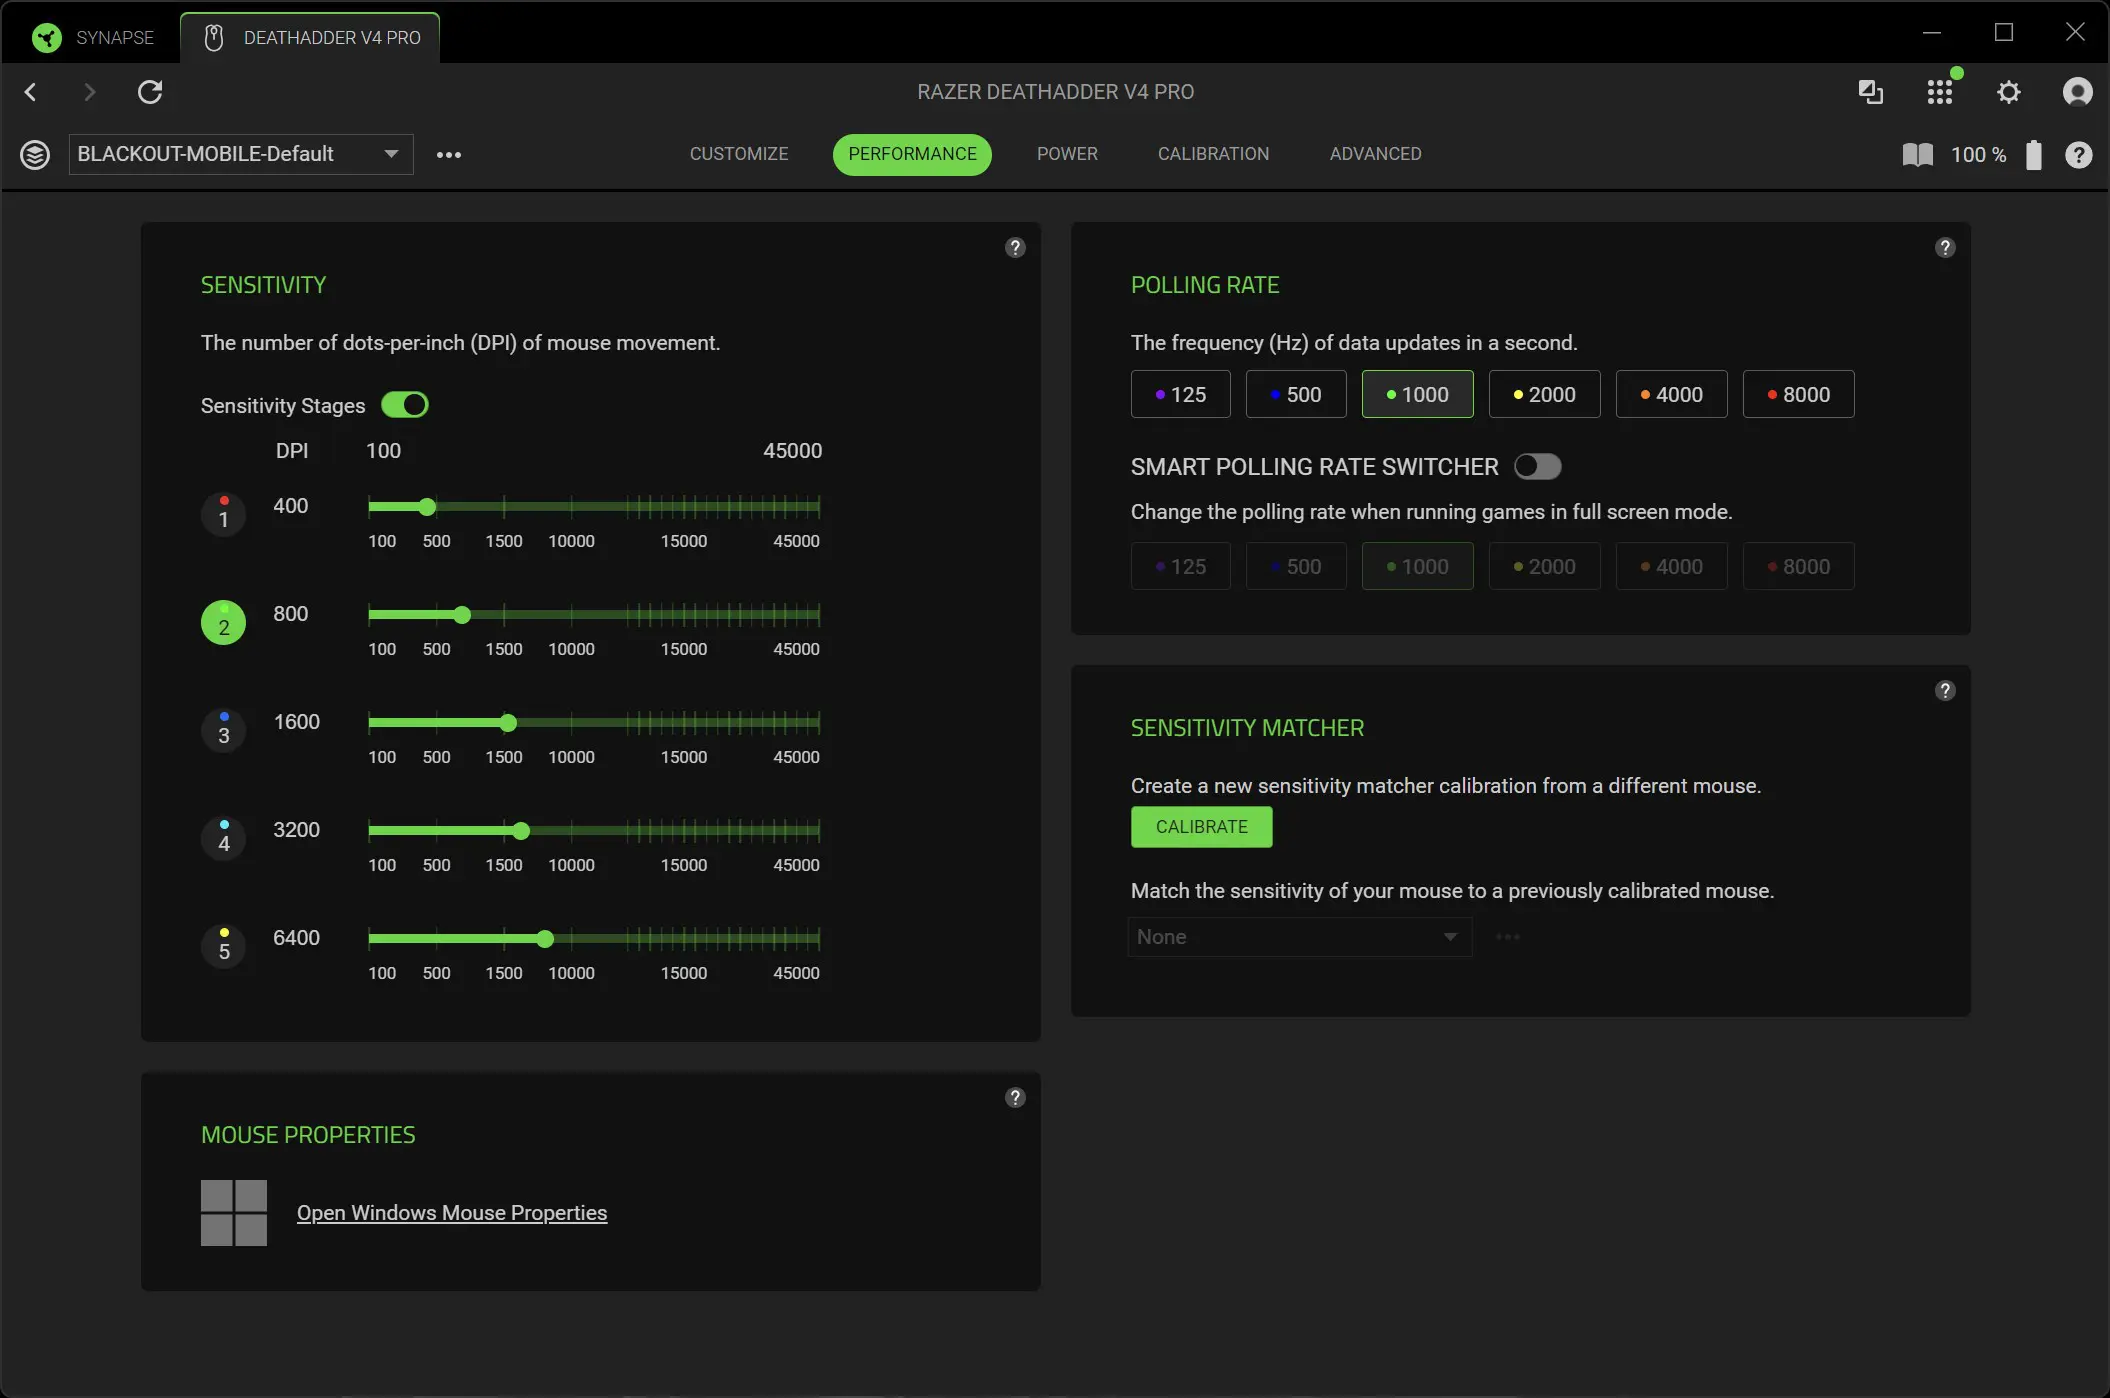Screen dimensions: 2110x1398
Task: Open the user account avatar
Action: [2077, 92]
